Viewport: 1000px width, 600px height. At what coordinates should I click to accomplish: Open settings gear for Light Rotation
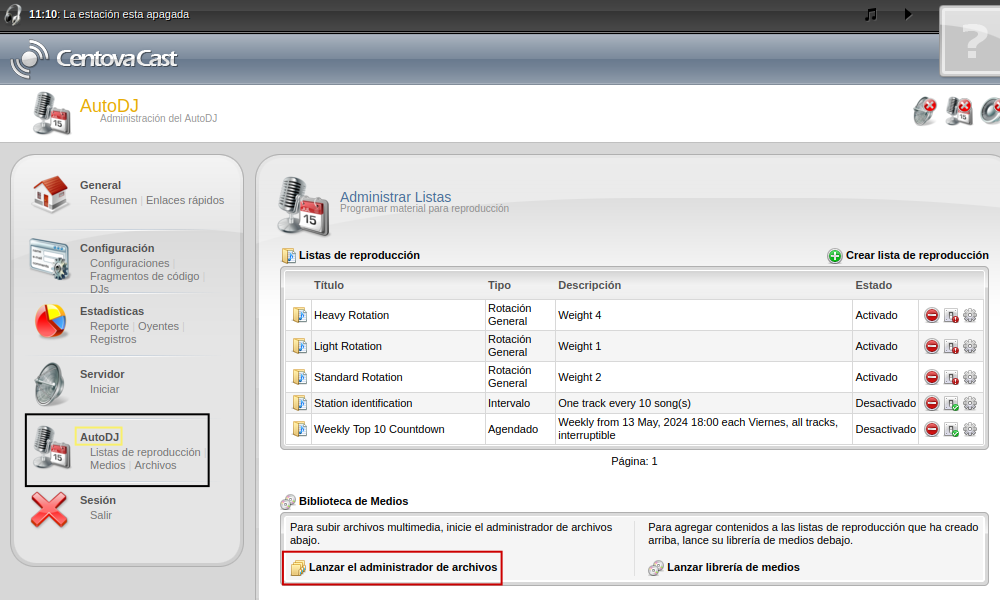pyautogui.click(x=969, y=347)
